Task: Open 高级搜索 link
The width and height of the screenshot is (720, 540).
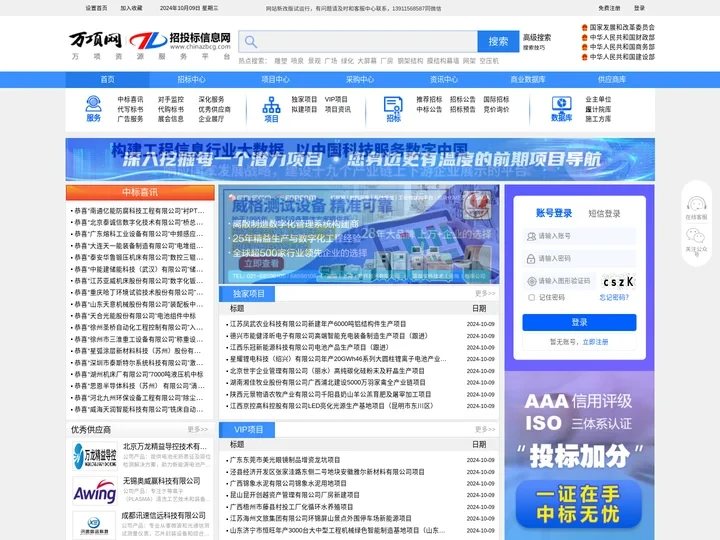Action: tap(537, 38)
